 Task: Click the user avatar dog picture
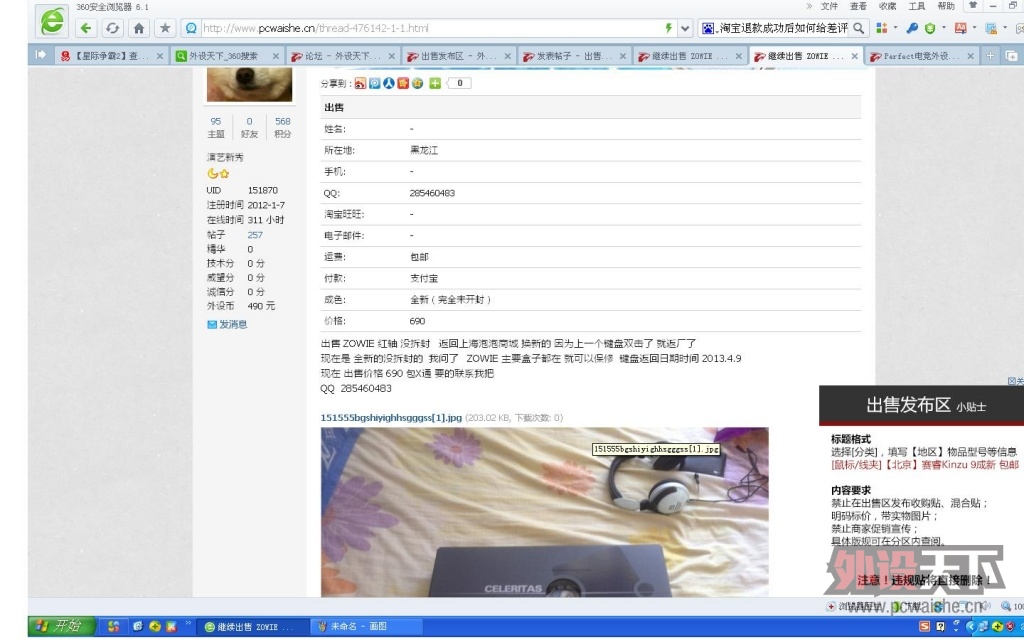[x=249, y=84]
